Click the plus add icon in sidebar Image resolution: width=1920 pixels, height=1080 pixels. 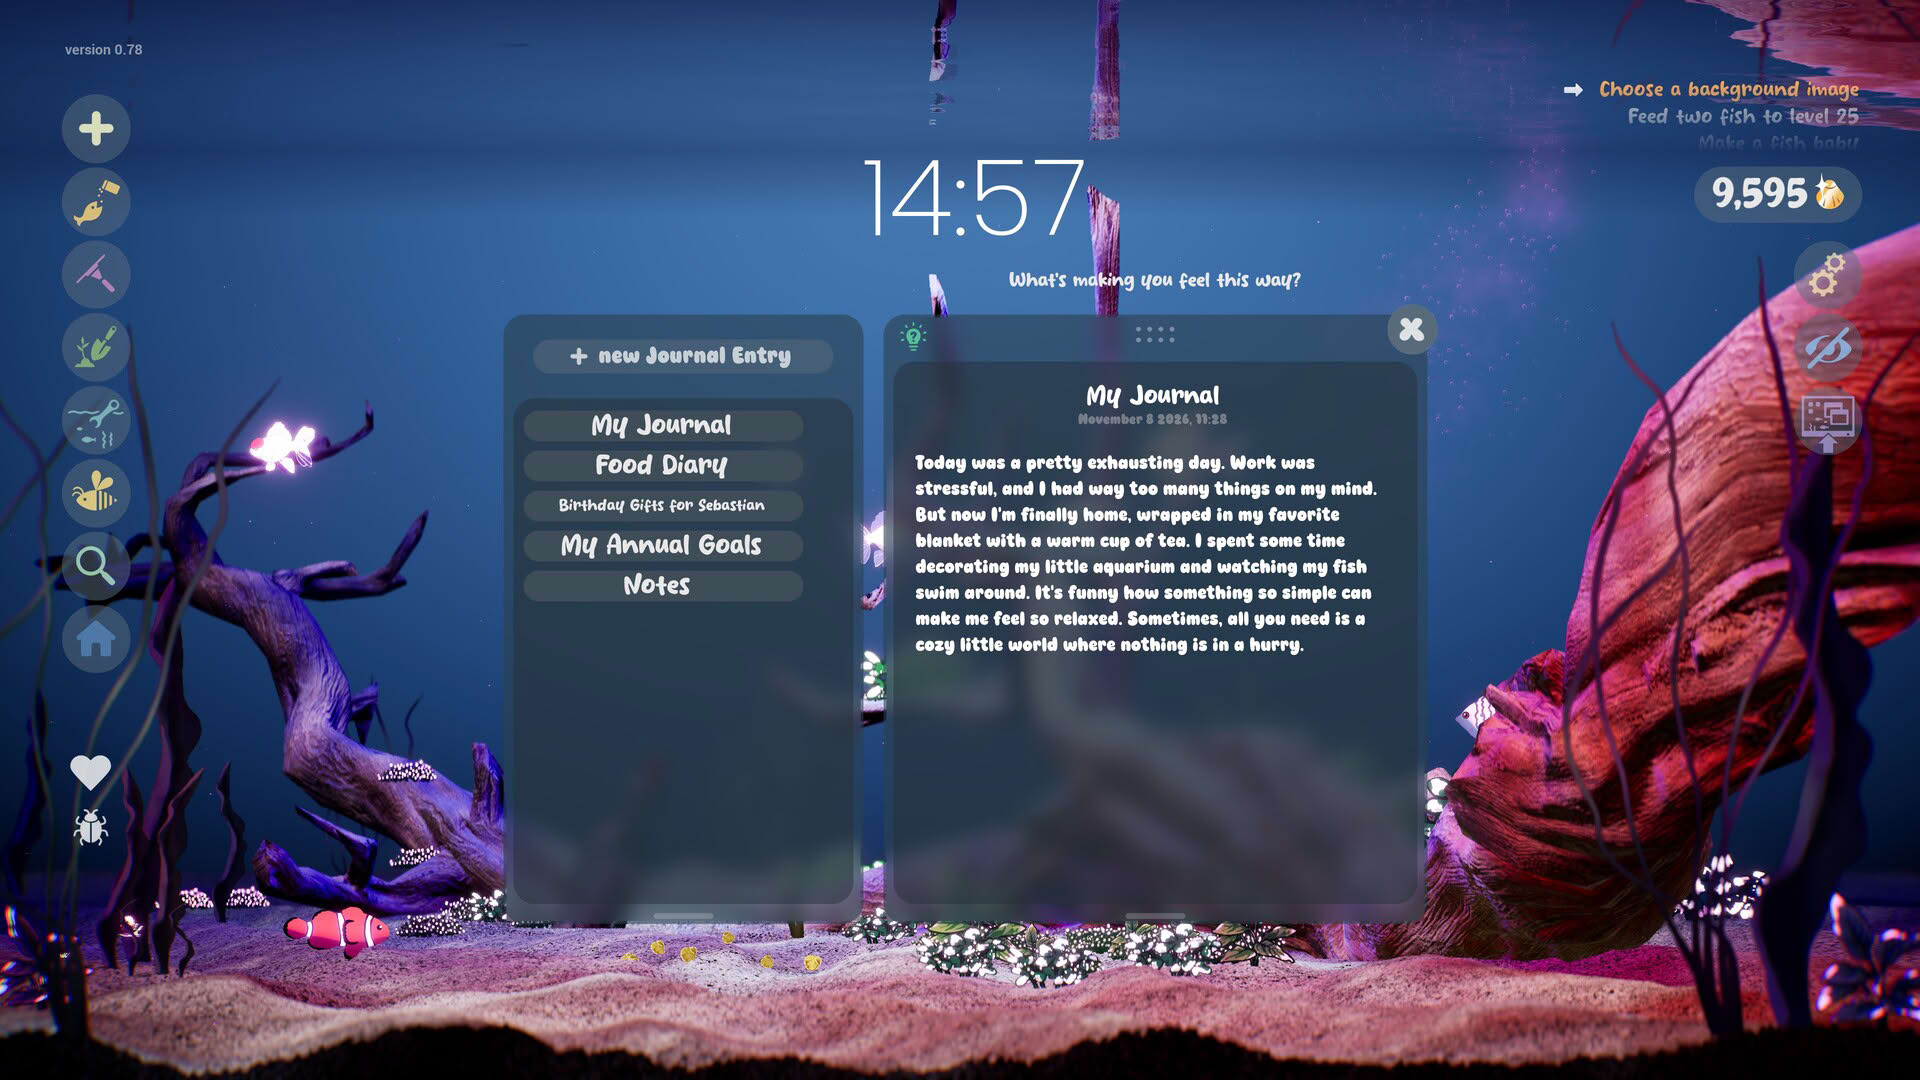(x=96, y=128)
